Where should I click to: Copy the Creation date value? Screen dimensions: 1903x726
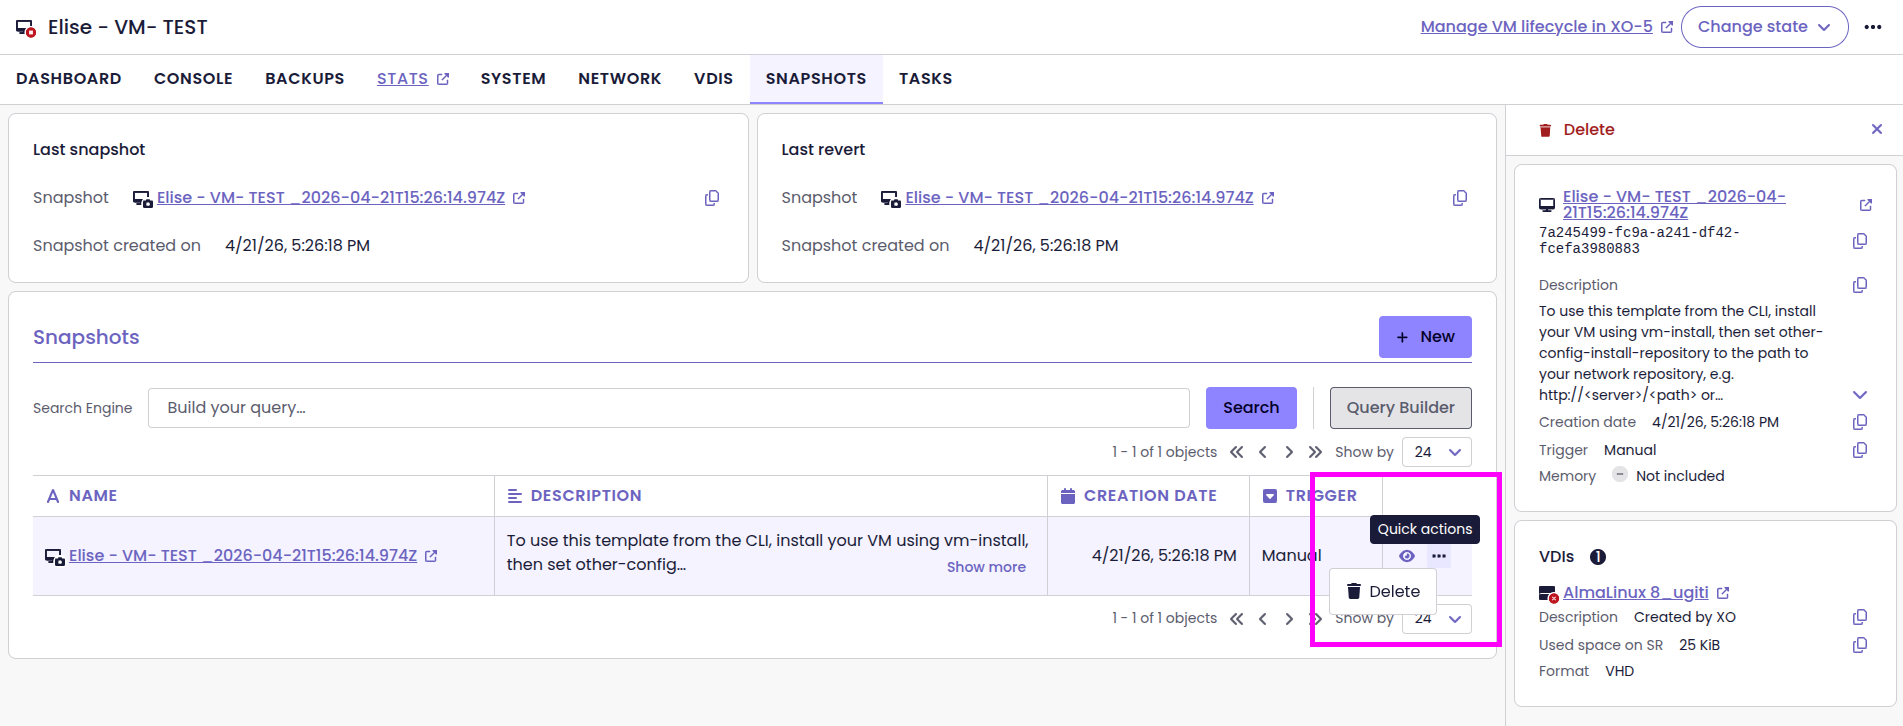pos(1859,422)
